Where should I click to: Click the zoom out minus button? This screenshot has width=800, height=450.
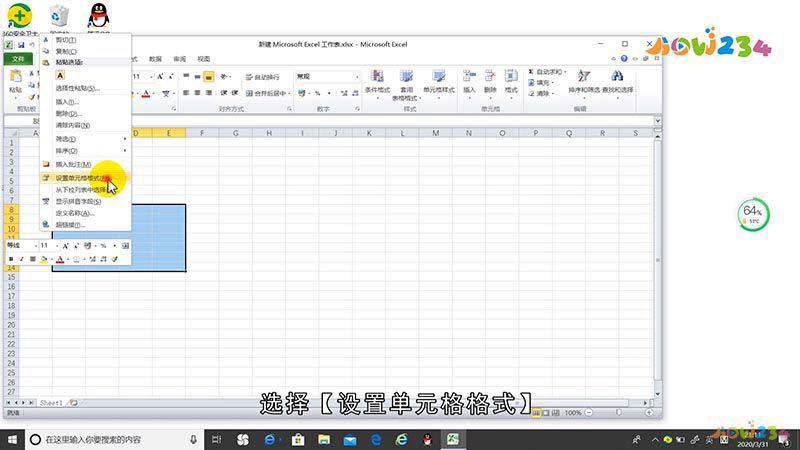[589, 412]
